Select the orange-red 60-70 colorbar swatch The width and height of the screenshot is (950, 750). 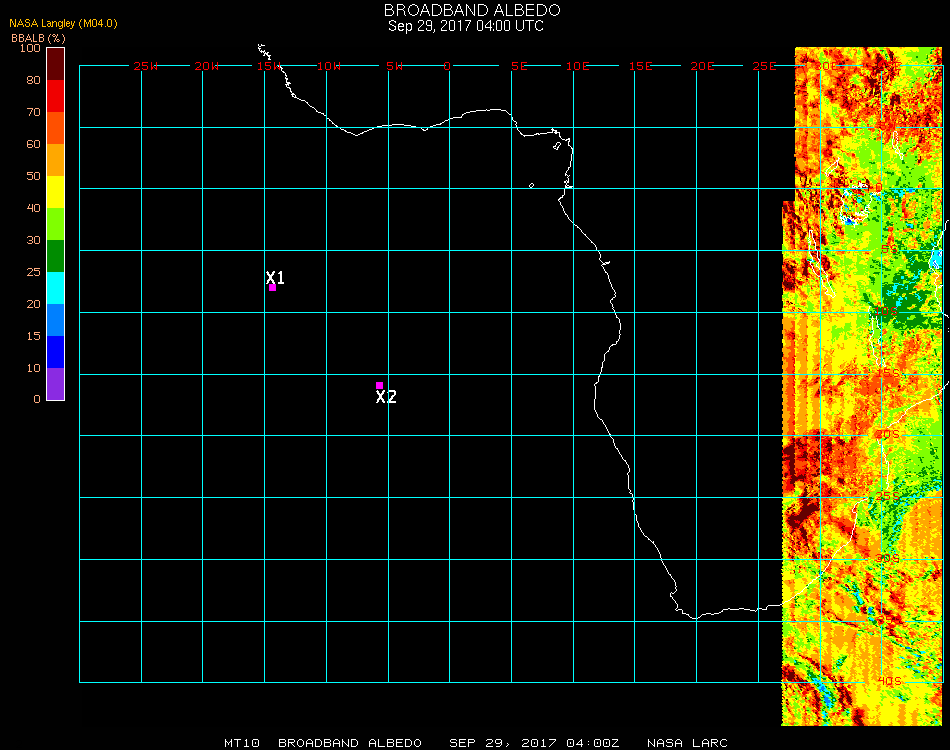coord(56,128)
